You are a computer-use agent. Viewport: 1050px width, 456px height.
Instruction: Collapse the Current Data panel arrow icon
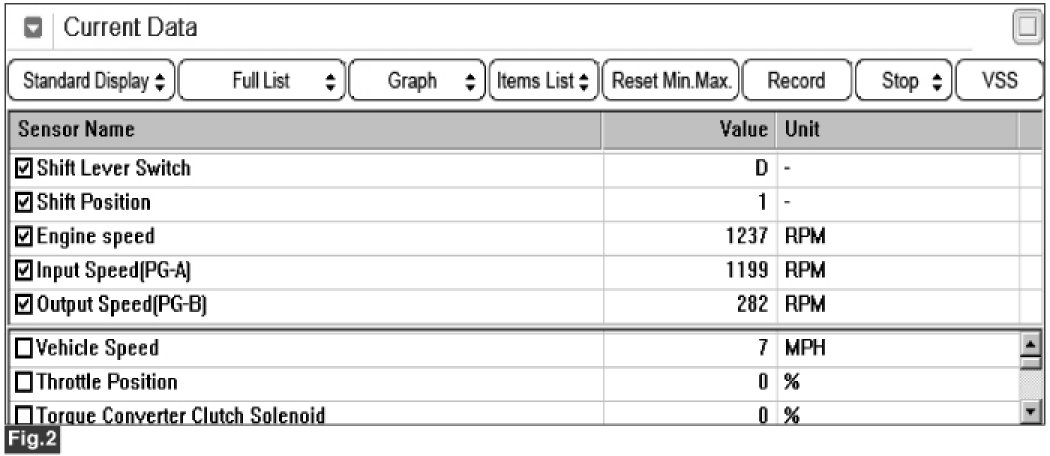33,28
